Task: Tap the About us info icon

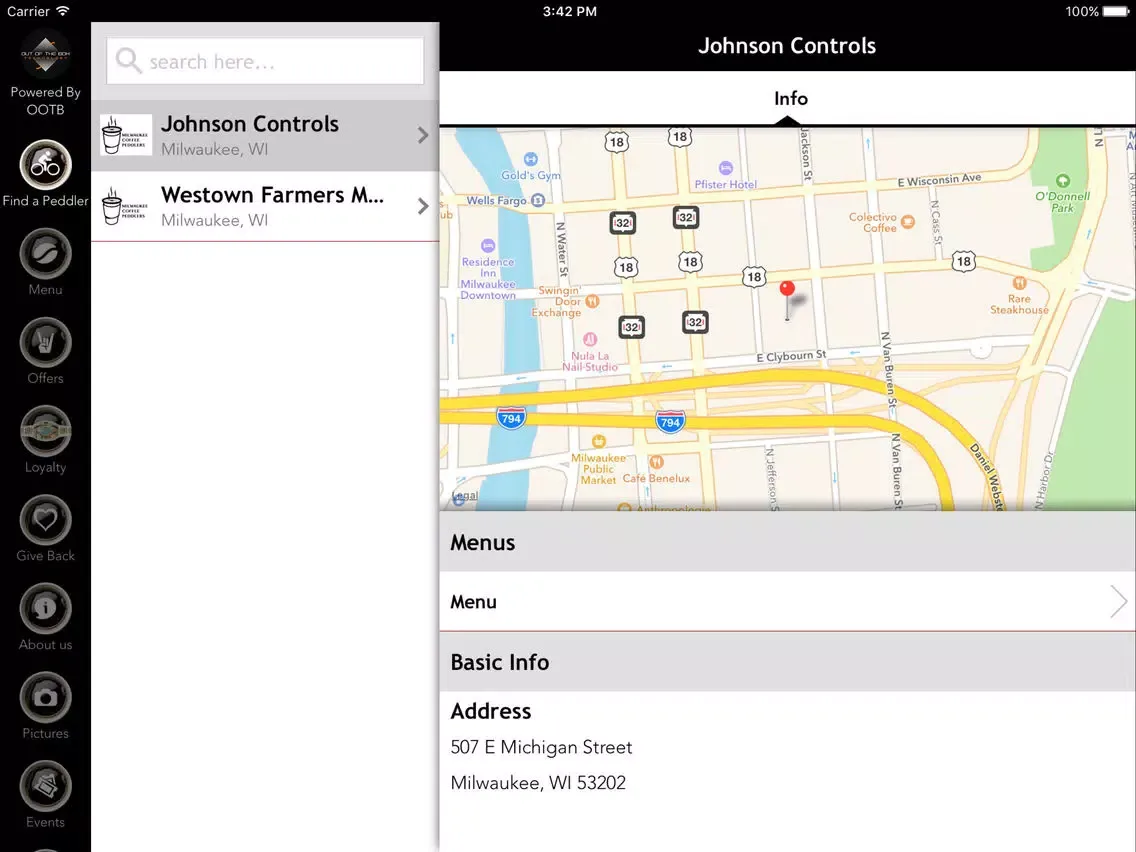Action: tap(45, 607)
